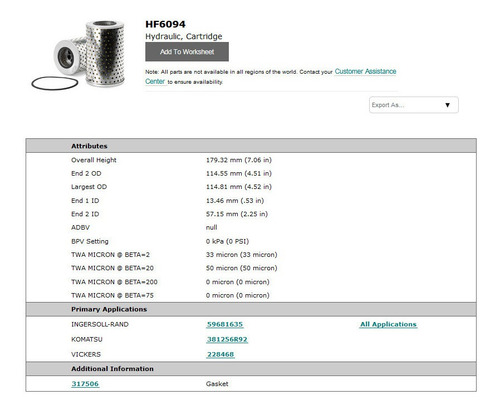500x413 pixels.
Task: Click the Additional Information section header
Action: pos(251,369)
